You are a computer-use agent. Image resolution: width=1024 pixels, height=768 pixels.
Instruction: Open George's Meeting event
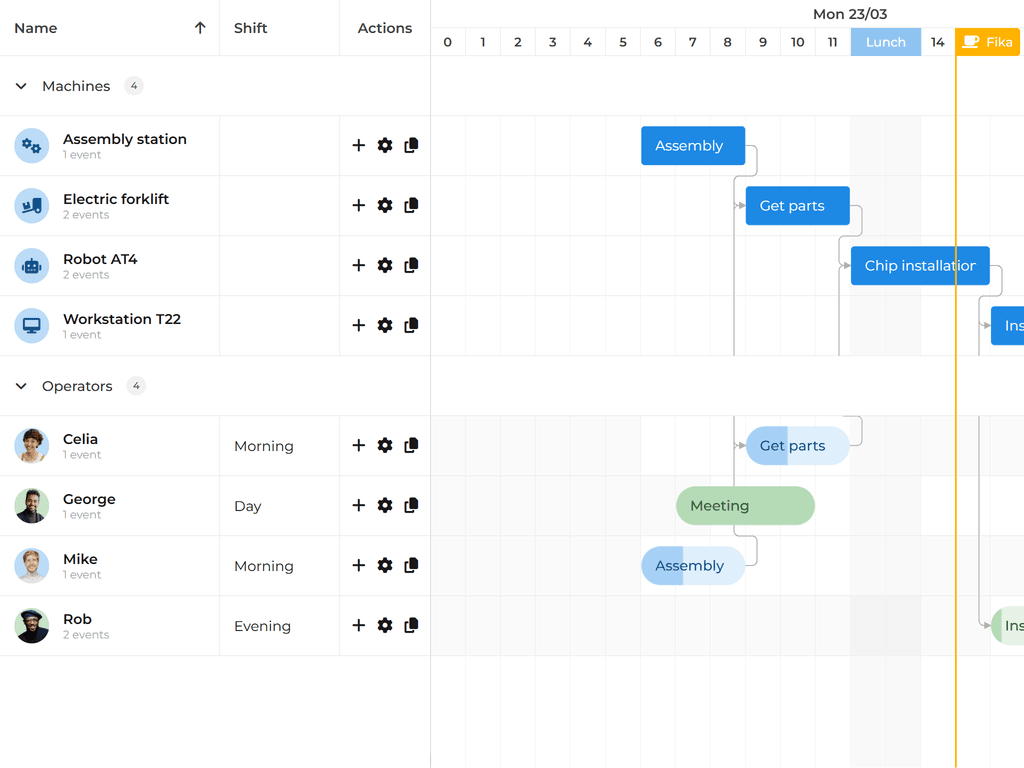point(744,505)
